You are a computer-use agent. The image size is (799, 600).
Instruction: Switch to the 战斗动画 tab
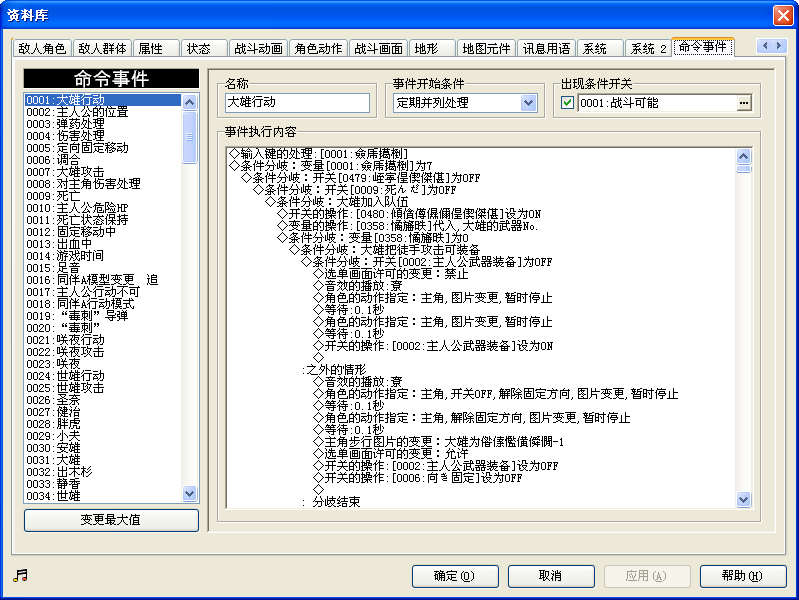pos(258,48)
